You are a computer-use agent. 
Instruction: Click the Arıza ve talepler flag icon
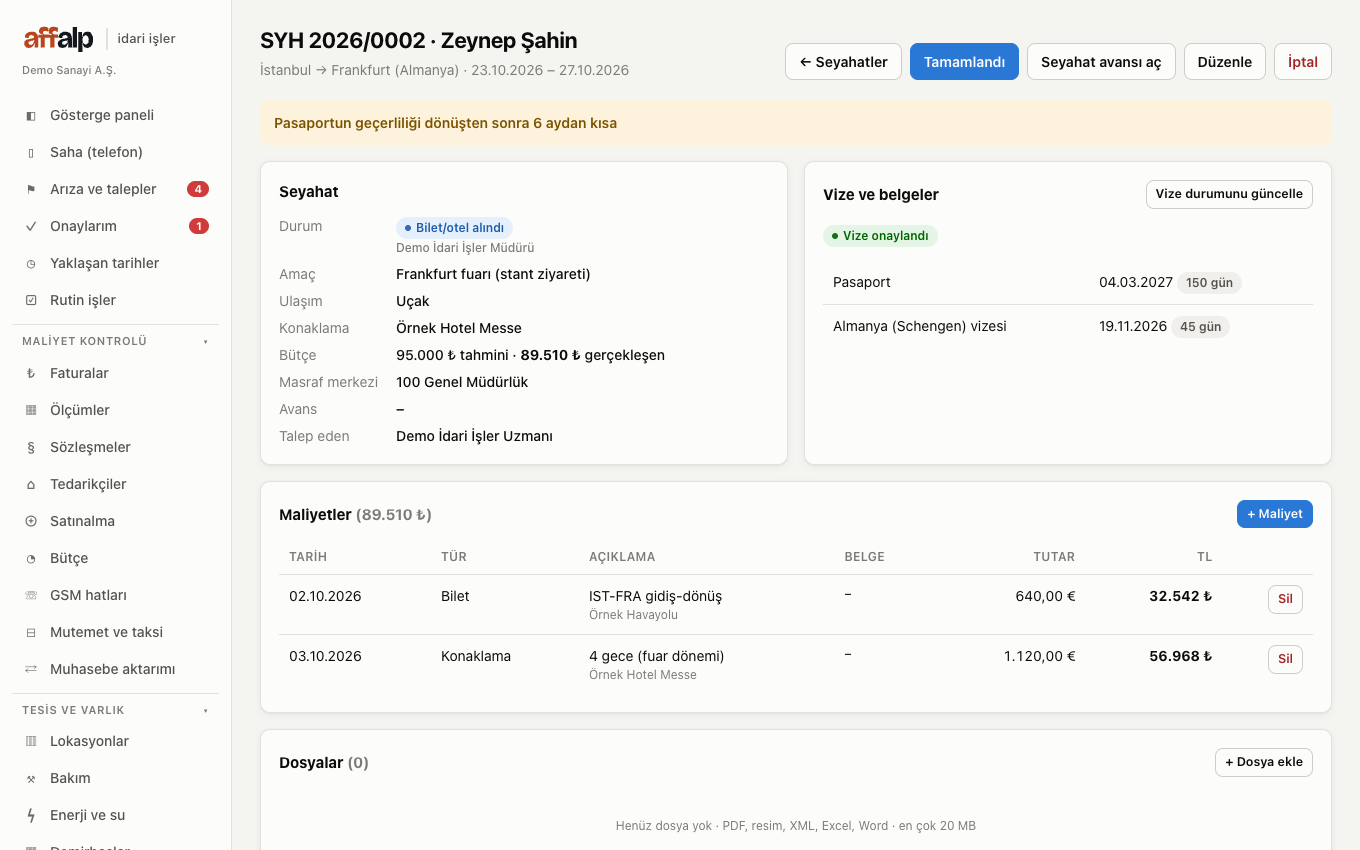click(x=31, y=189)
